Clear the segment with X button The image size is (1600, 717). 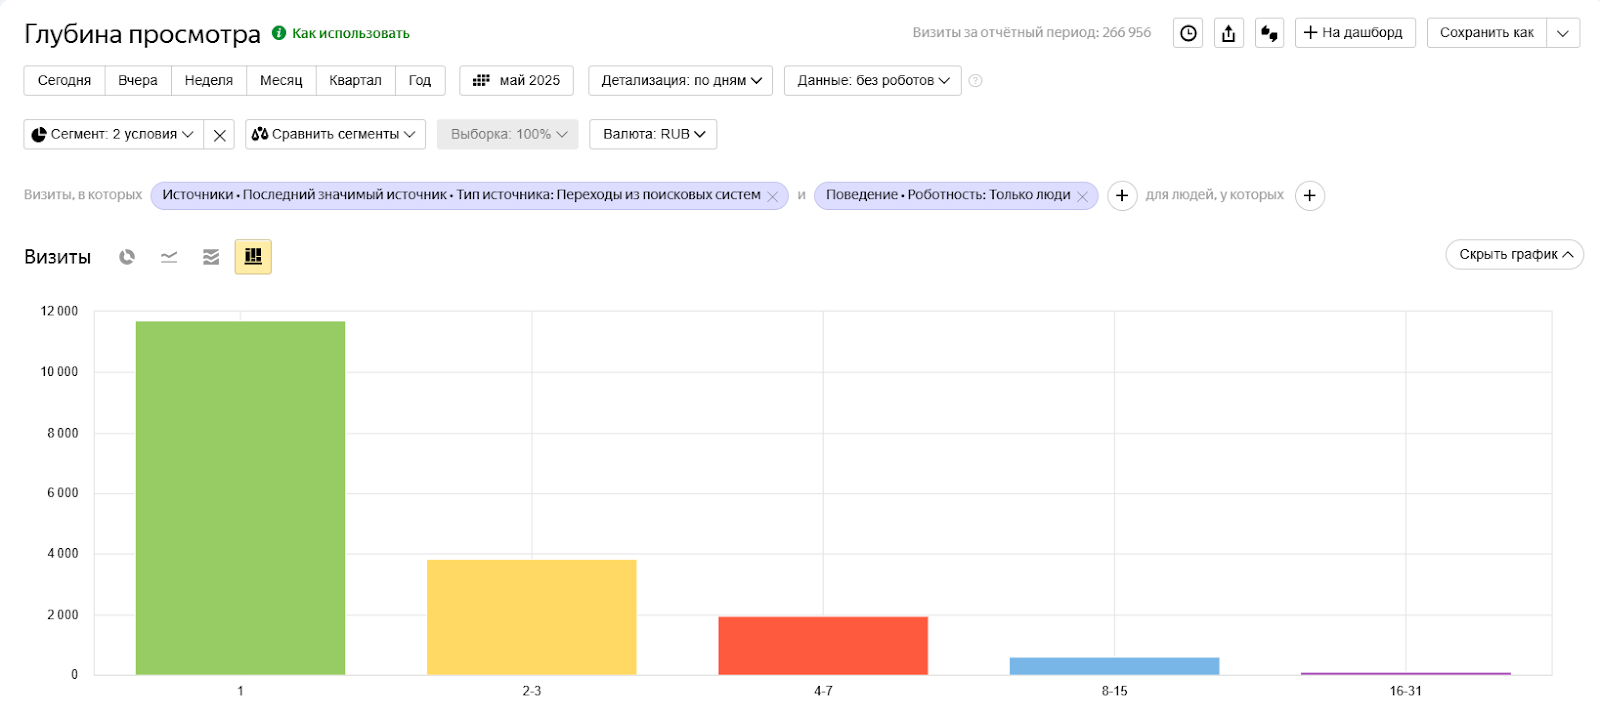(x=220, y=135)
